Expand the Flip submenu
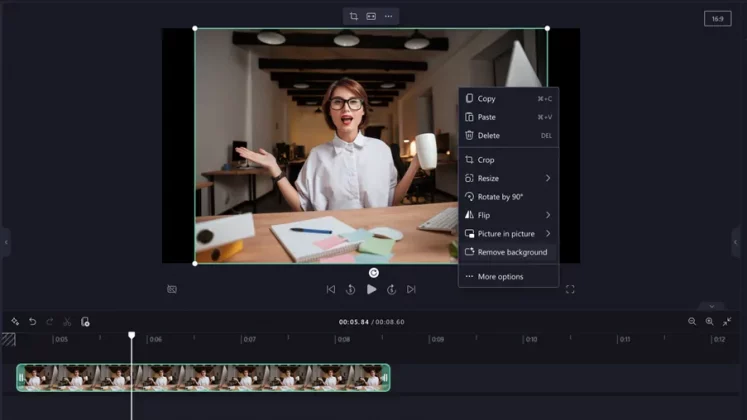747x420 pixels. pos(508,215)
